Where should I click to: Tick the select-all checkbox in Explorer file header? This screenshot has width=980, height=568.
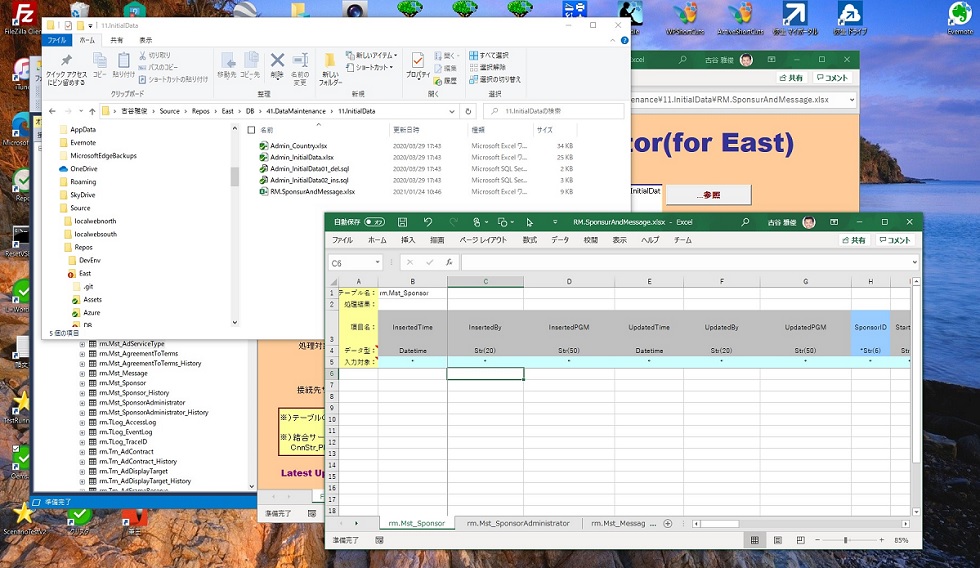pyautogui.click(x=251, y=130)
